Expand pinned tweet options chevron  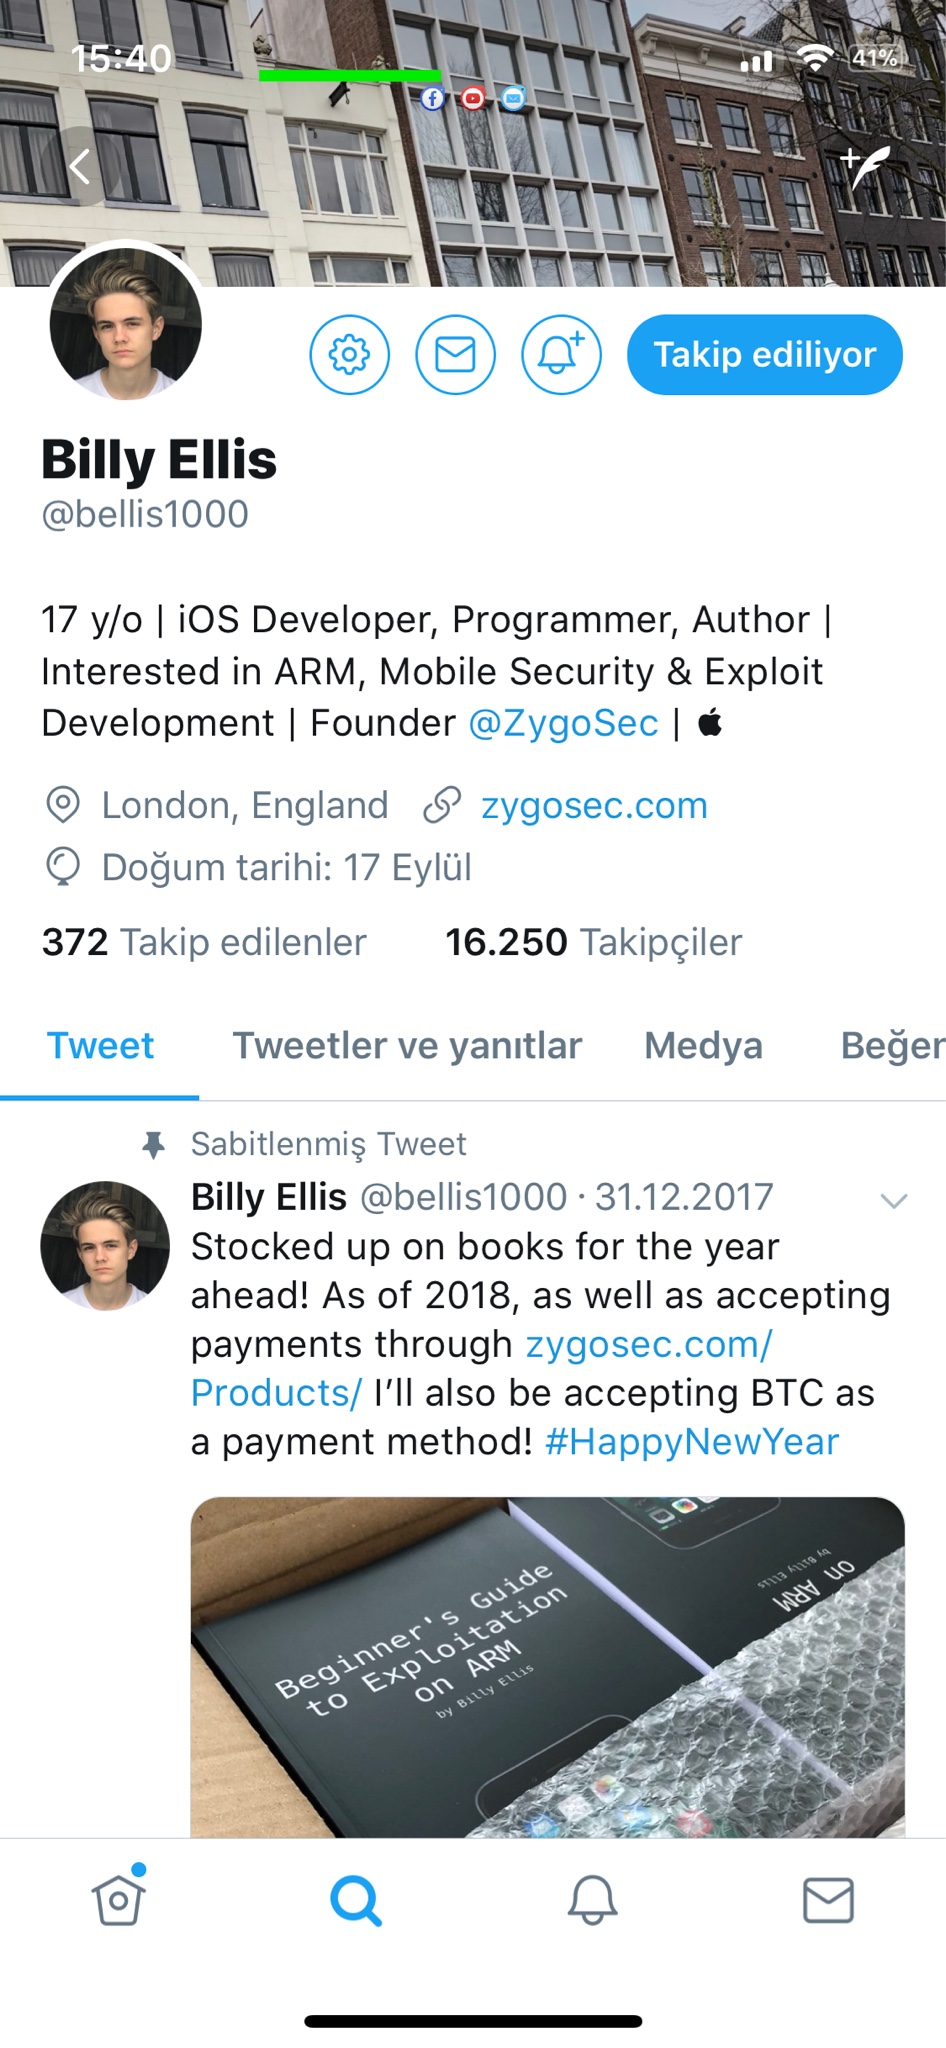coord(893,1200)
